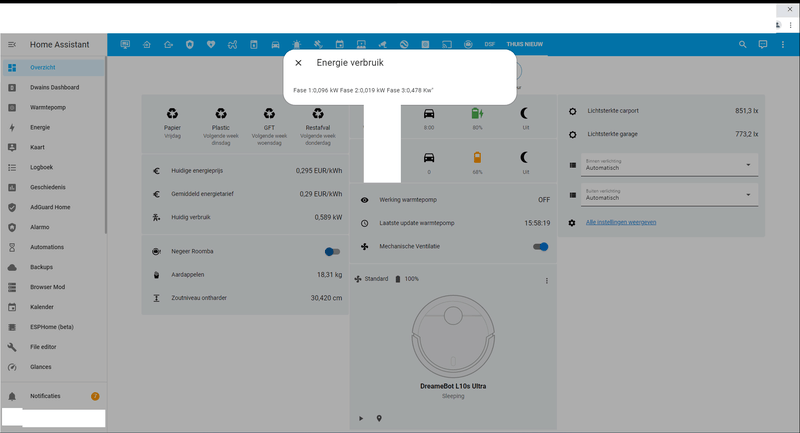Screen dimensions: 800x433
Task: Open Dwains Dashboard from sidebar
Action: point(54,87)
